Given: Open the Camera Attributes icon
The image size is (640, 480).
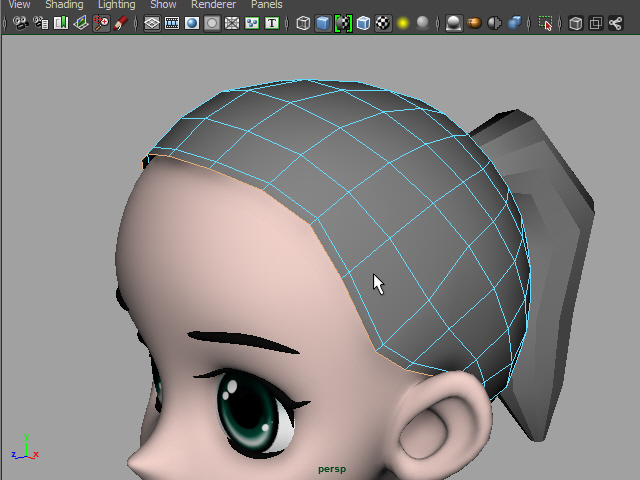Looking at the screenshot, I should coord(40,23).
